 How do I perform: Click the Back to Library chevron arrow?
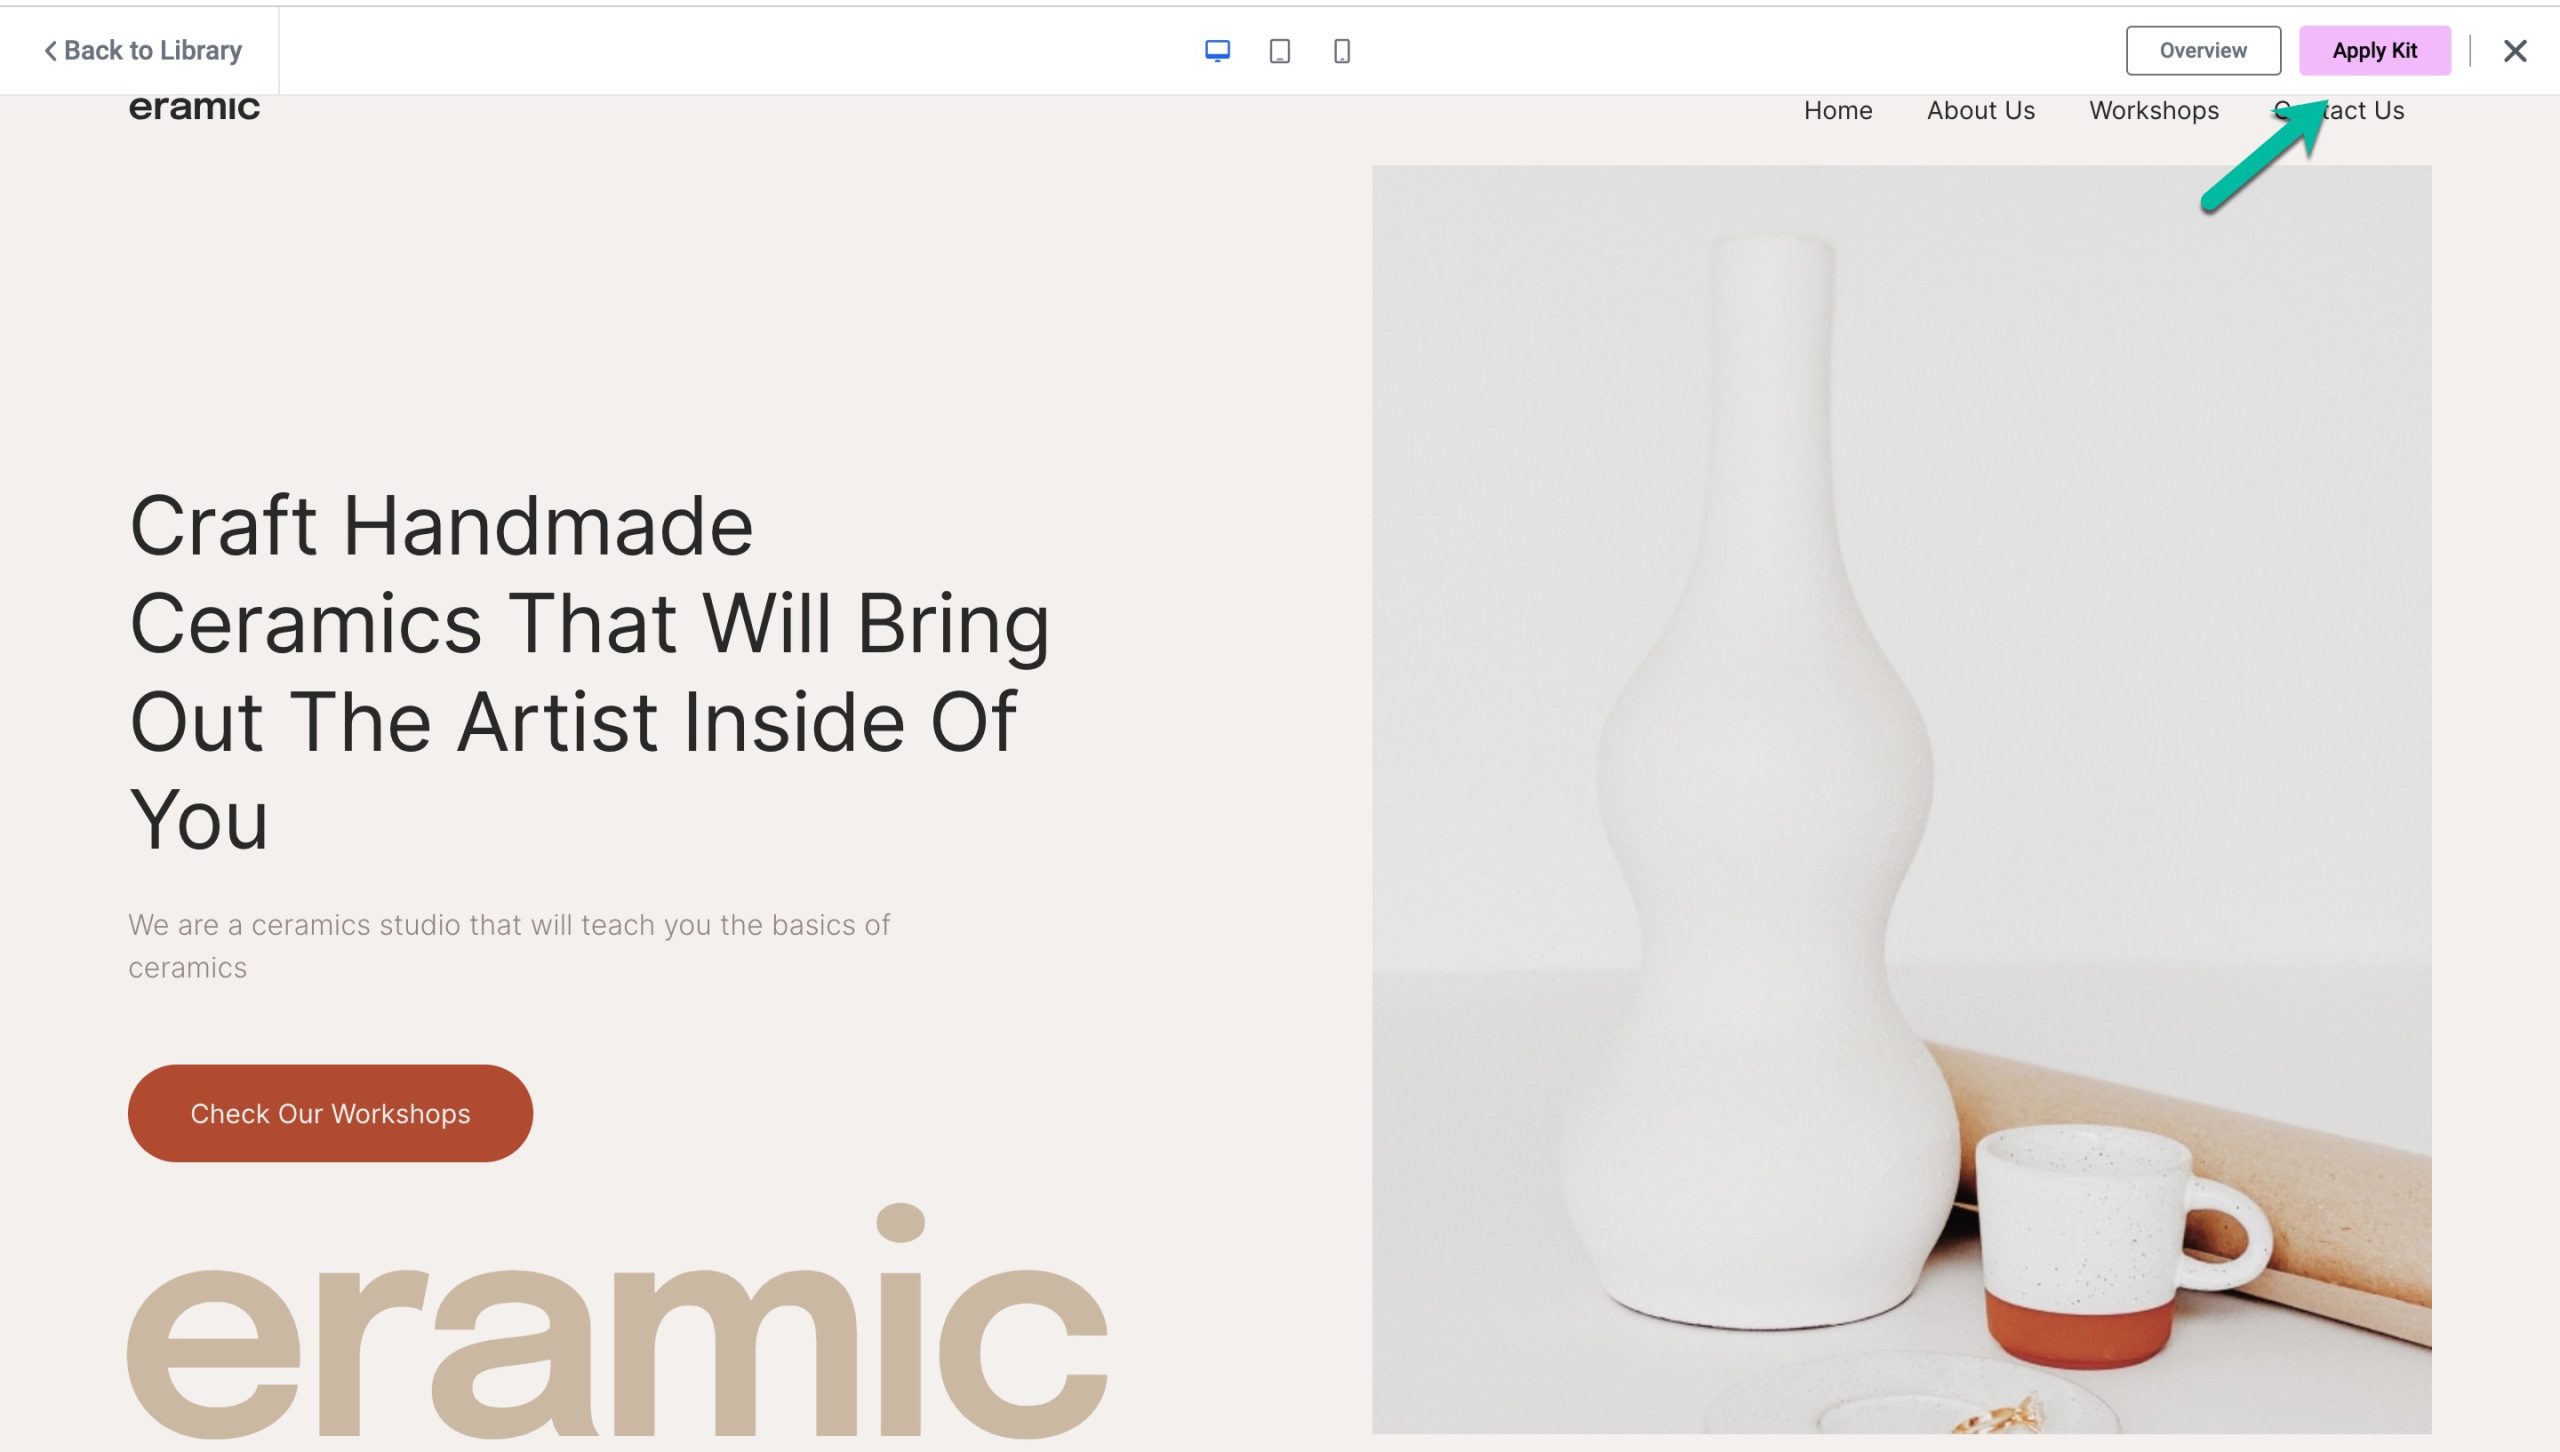[x=50, y=51]
